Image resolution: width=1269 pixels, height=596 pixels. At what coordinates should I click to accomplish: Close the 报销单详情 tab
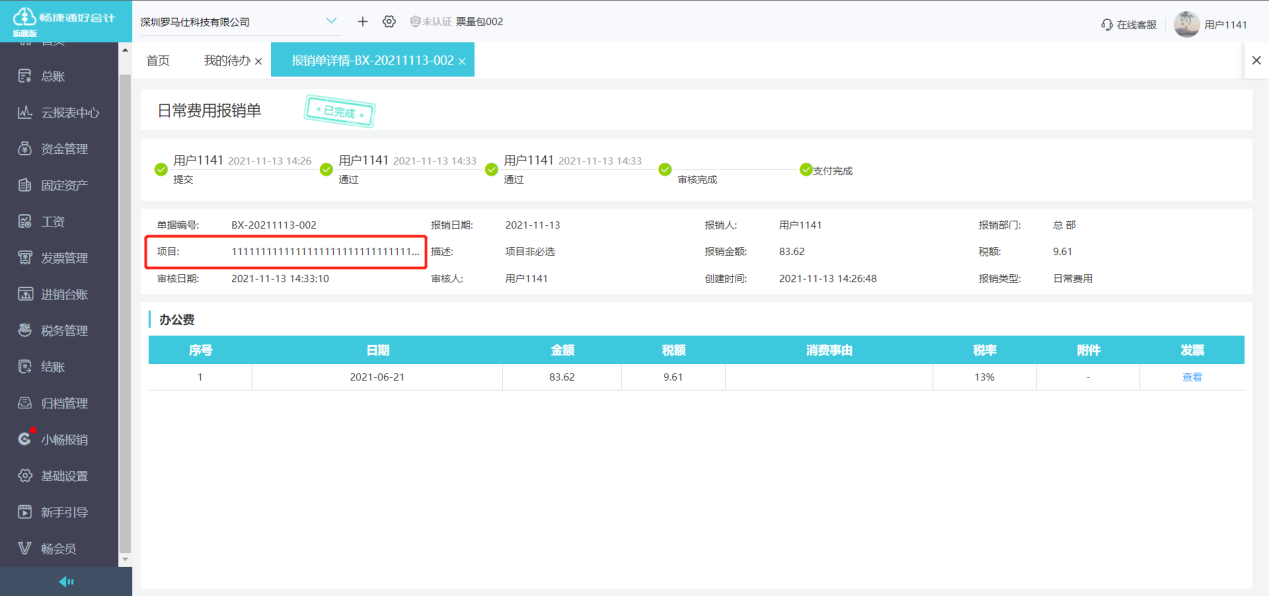[462, 62]
